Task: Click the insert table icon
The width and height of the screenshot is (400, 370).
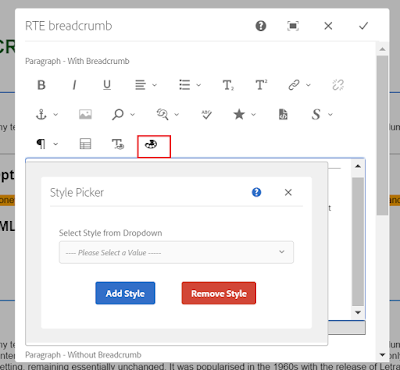Action: [85, 144]
